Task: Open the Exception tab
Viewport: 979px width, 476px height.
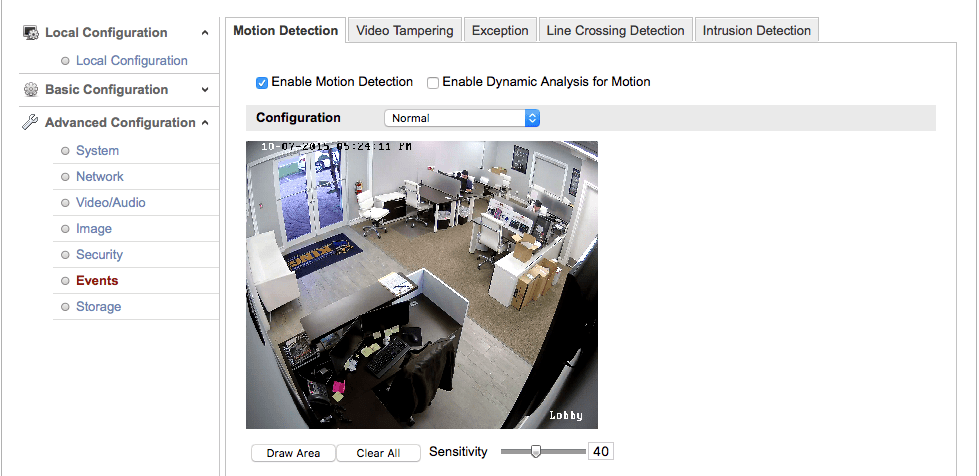Action: point(500,31)
